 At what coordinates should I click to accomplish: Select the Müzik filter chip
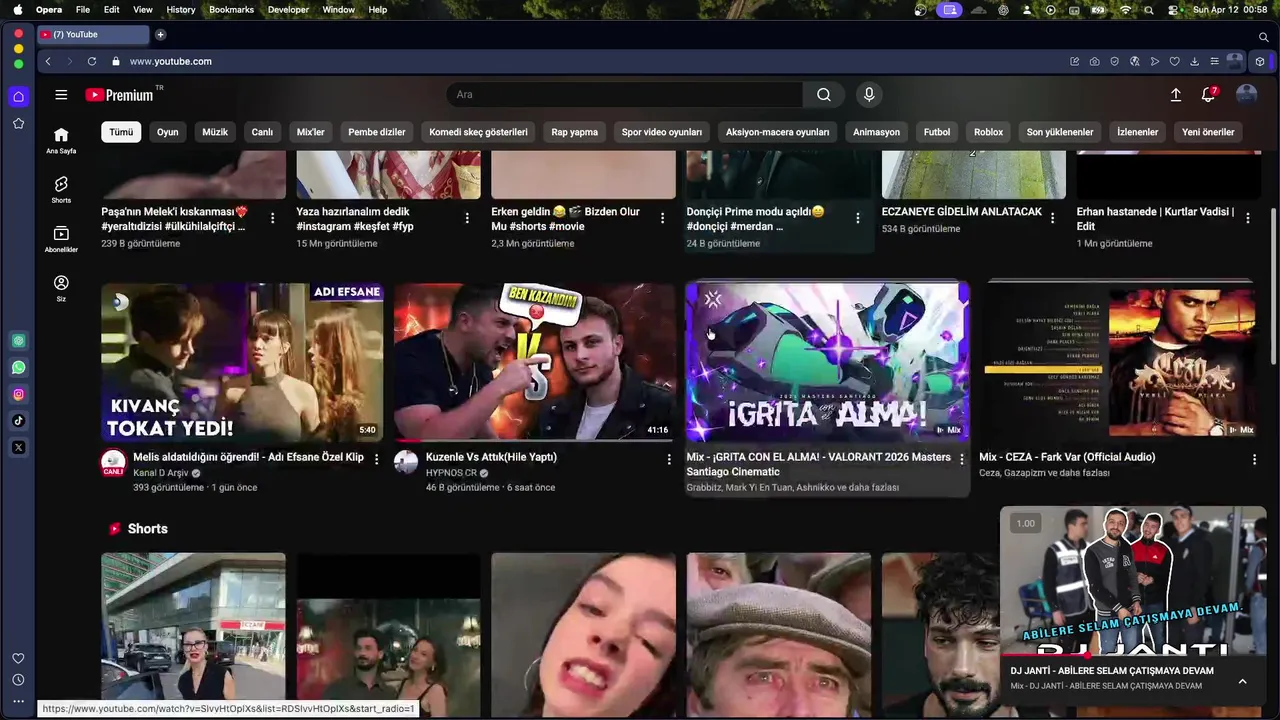pos(215,132)
